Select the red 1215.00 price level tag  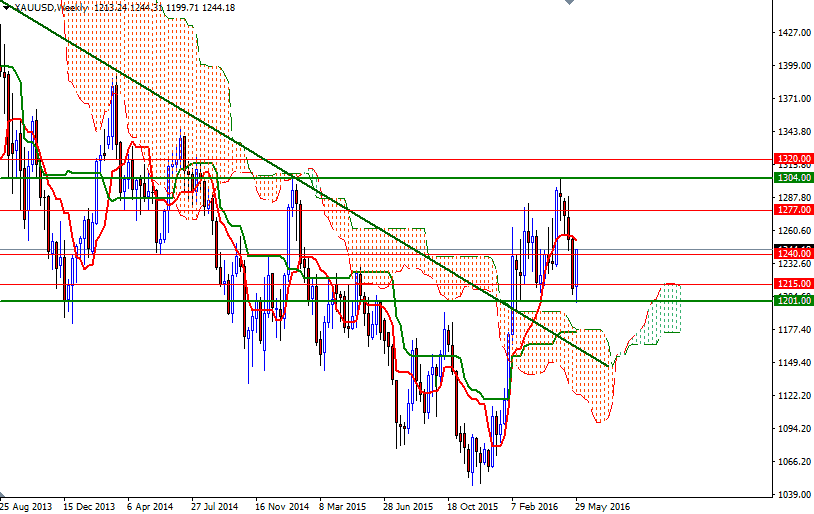coord(791,284)
